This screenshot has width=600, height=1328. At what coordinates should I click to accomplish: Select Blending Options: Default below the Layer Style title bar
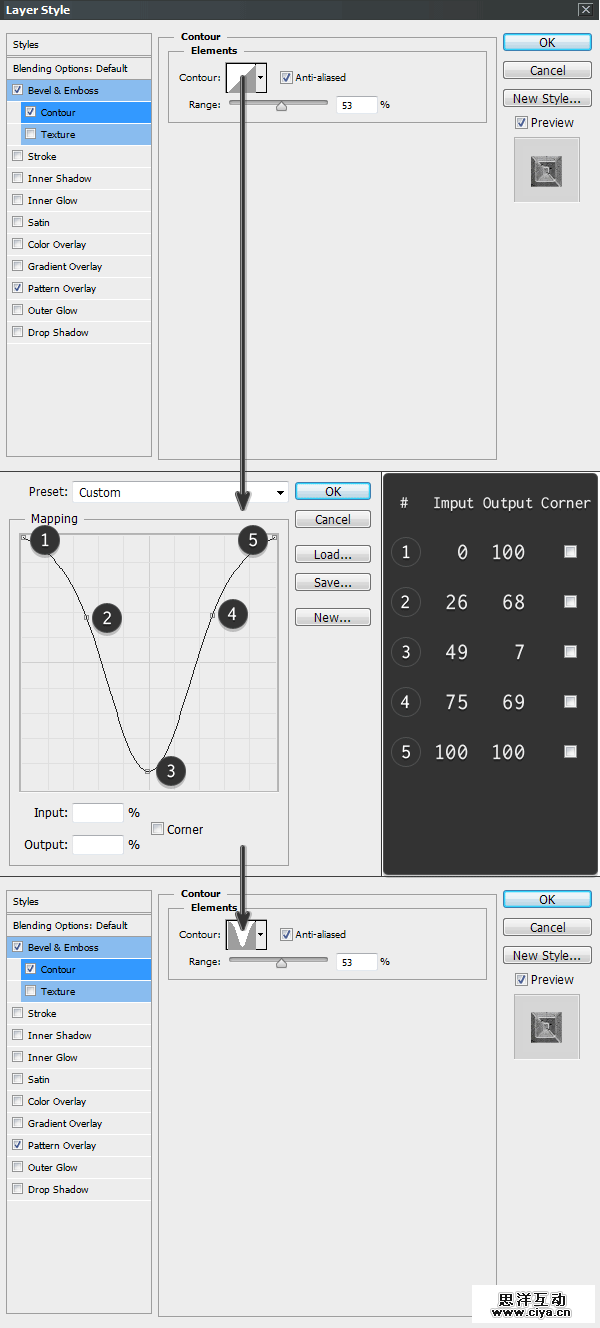point(70,69)
